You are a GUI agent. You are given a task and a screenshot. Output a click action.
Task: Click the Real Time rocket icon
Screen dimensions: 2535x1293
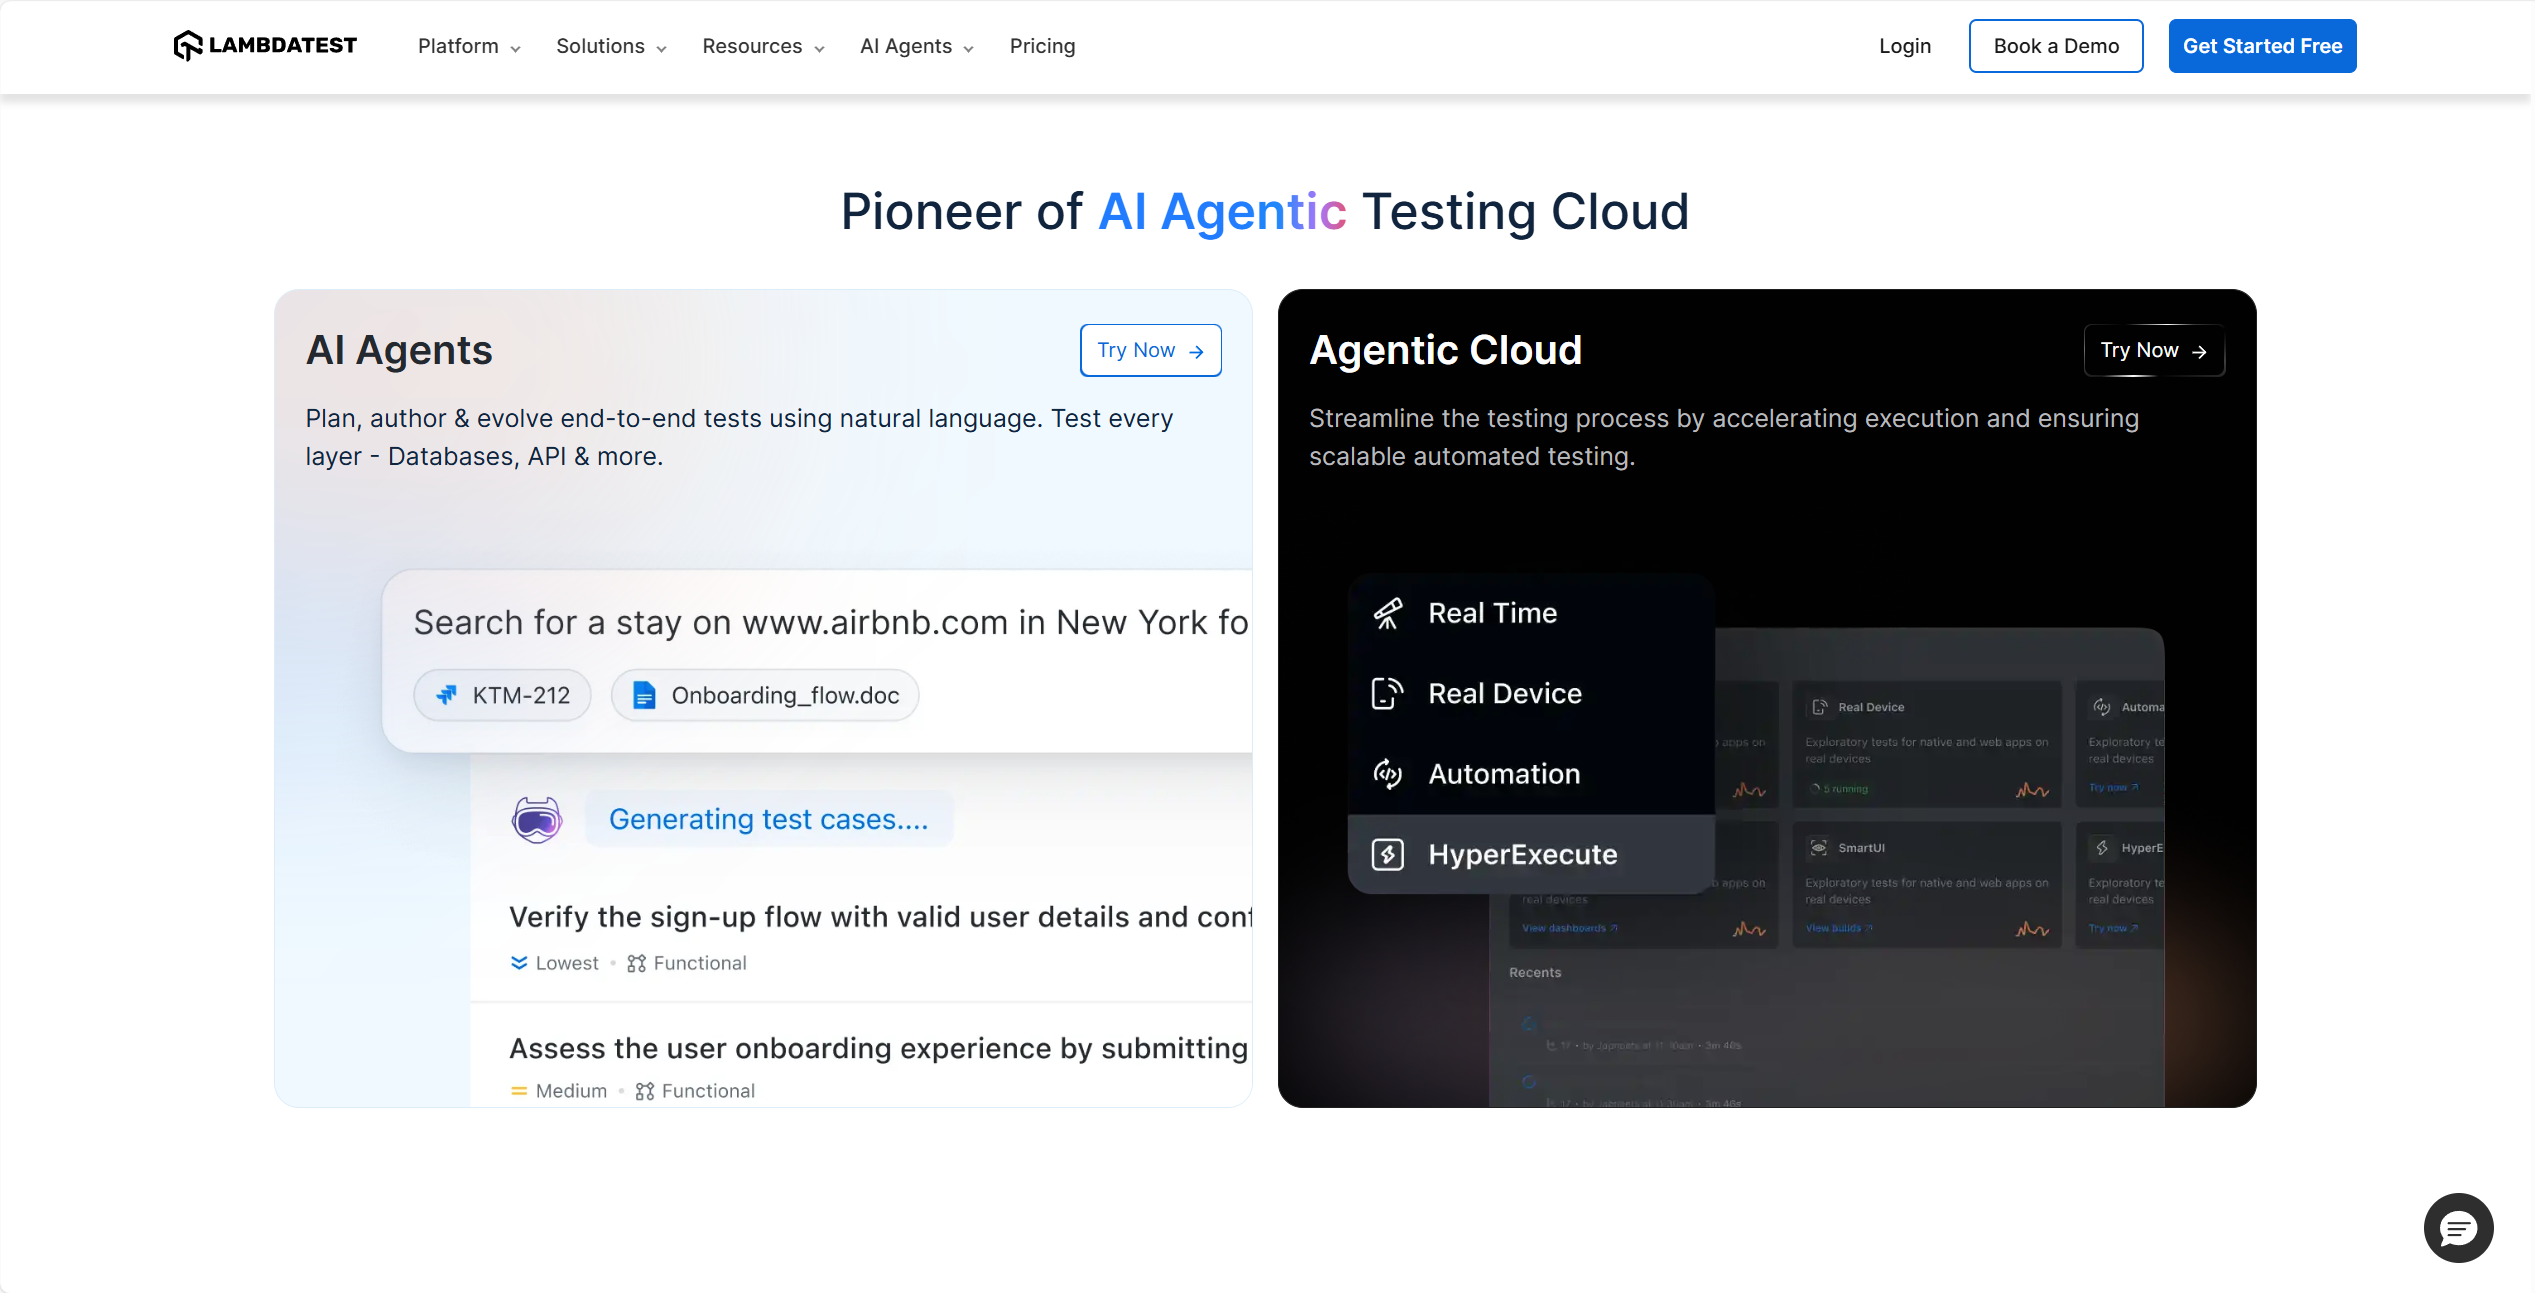tap(1387, 613)
